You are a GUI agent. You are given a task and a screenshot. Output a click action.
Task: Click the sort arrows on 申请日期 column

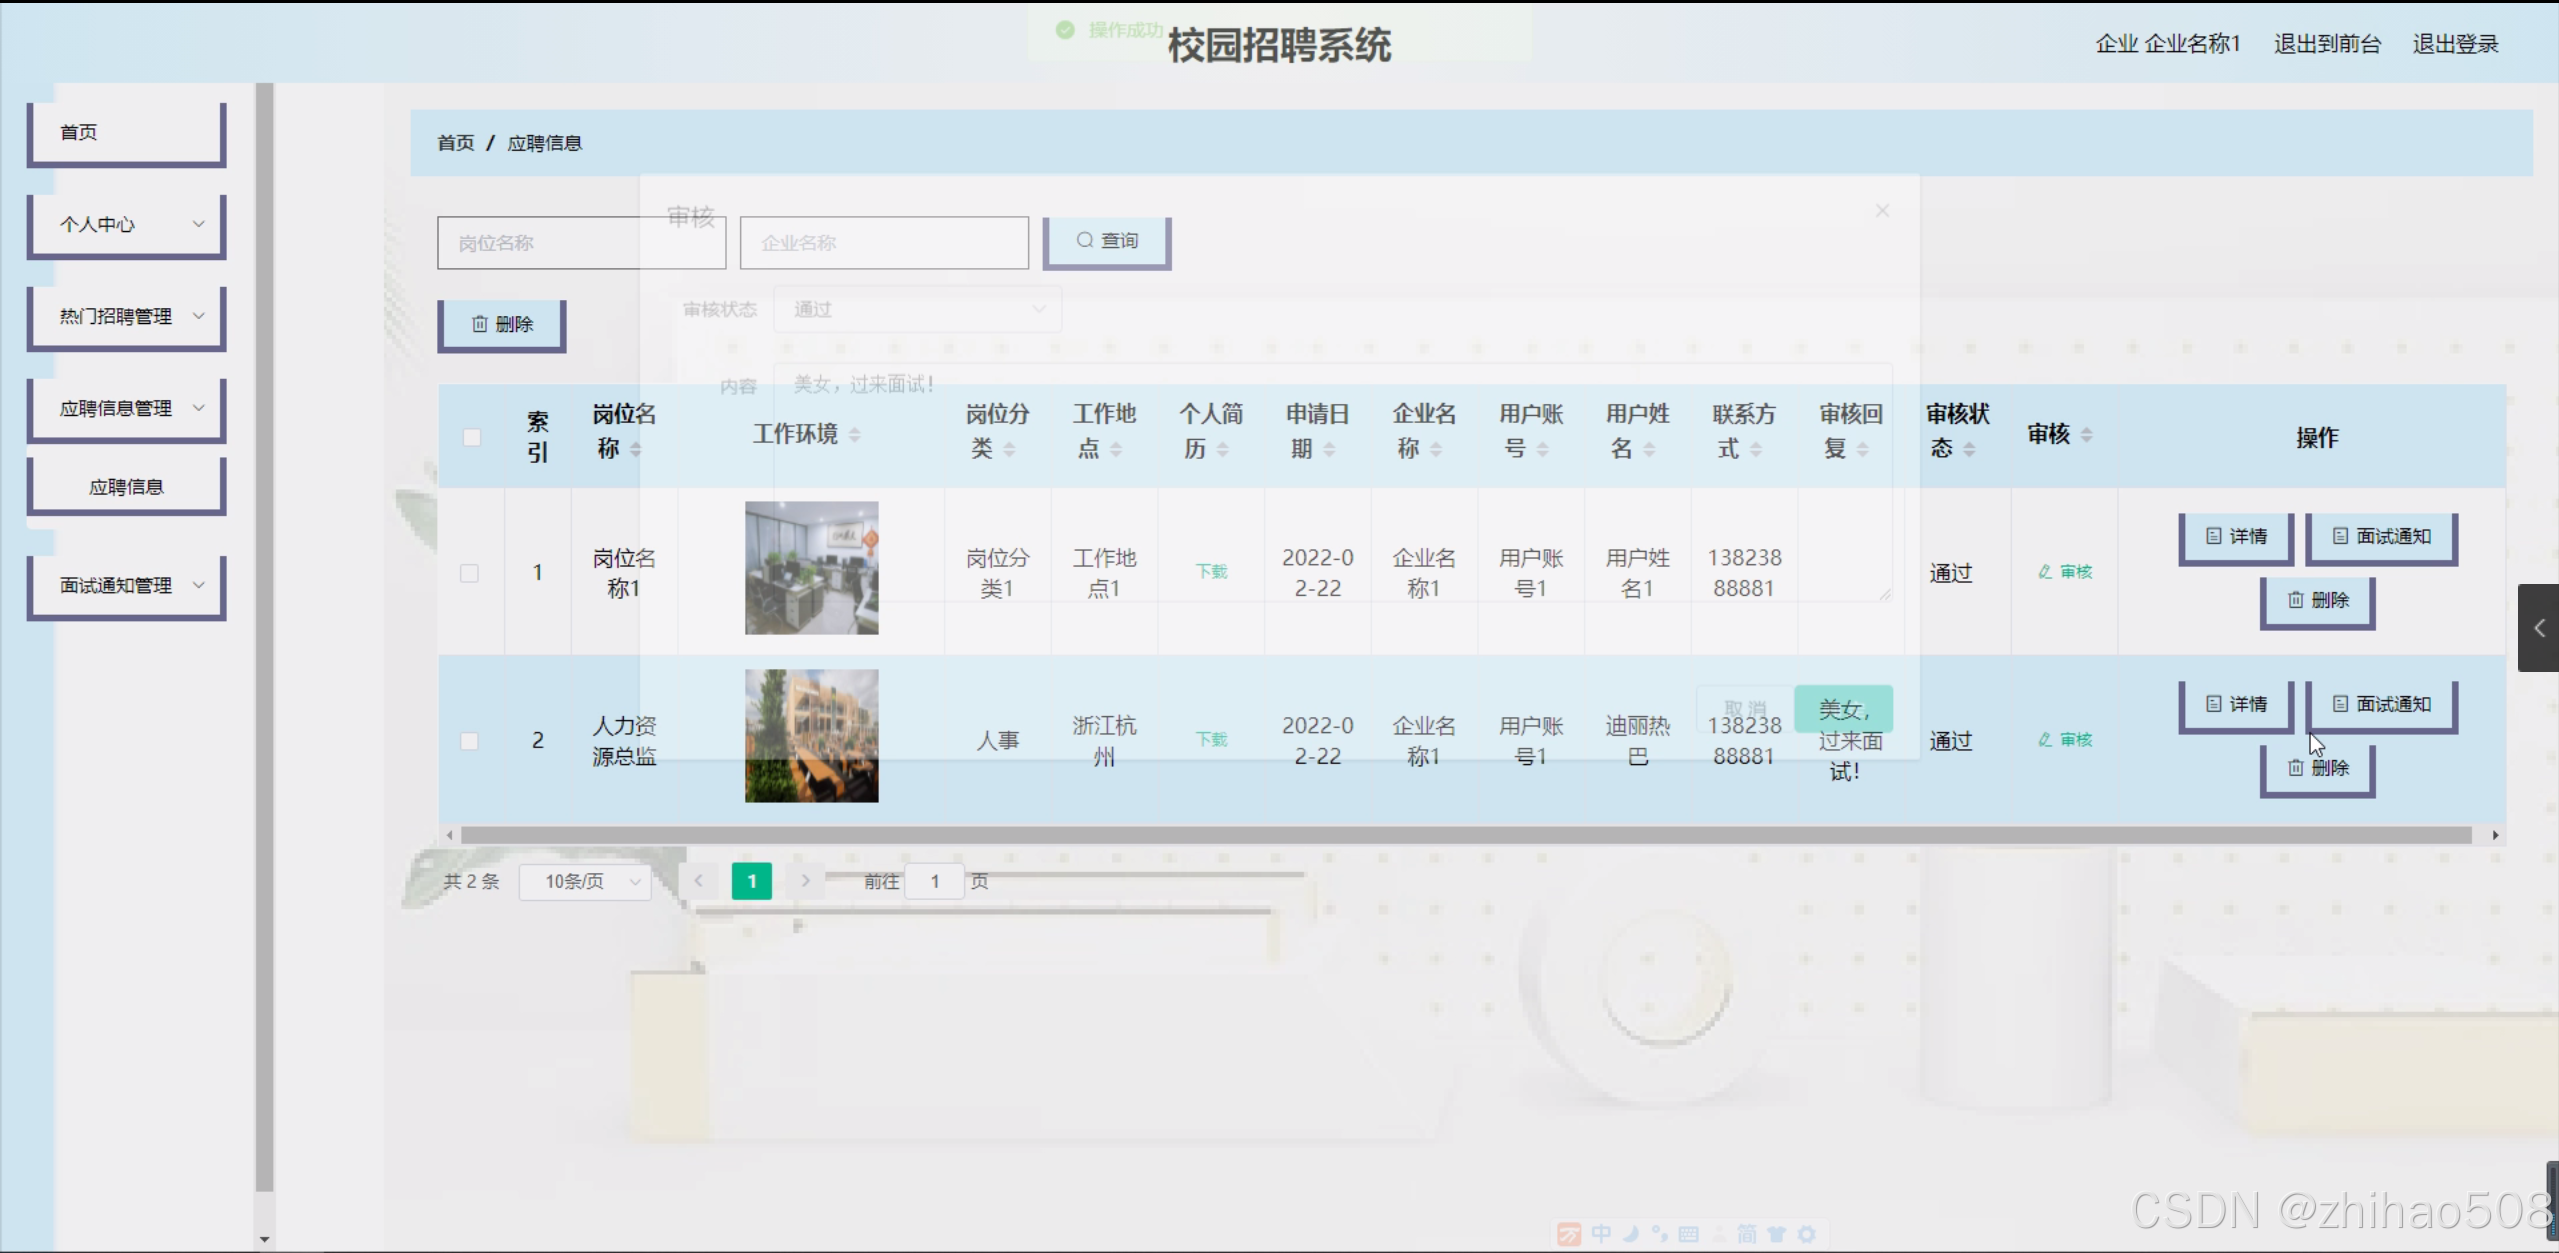pos(1329,450)
